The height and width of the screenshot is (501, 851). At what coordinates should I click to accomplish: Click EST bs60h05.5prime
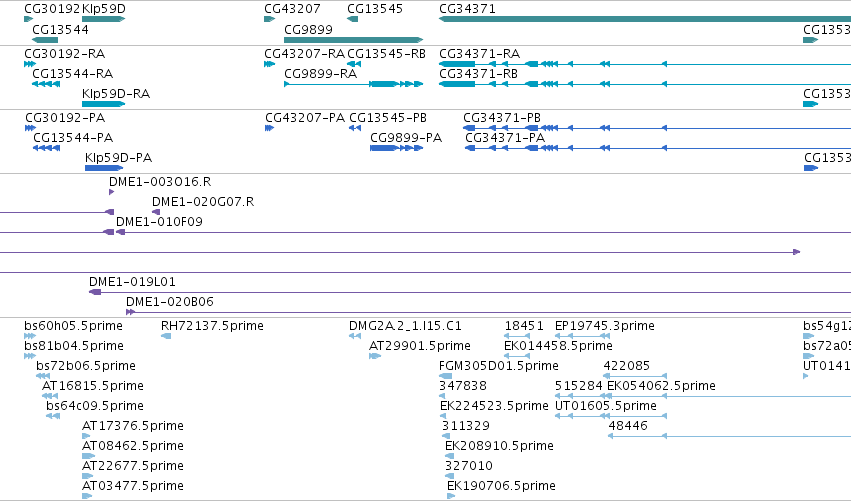30,336
